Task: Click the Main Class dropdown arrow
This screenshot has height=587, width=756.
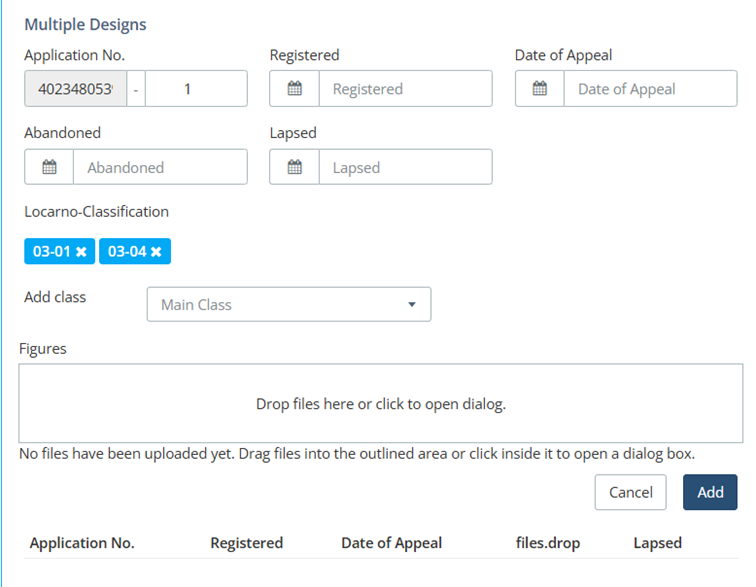Action: pyautogui.click(x=412, y=305)
